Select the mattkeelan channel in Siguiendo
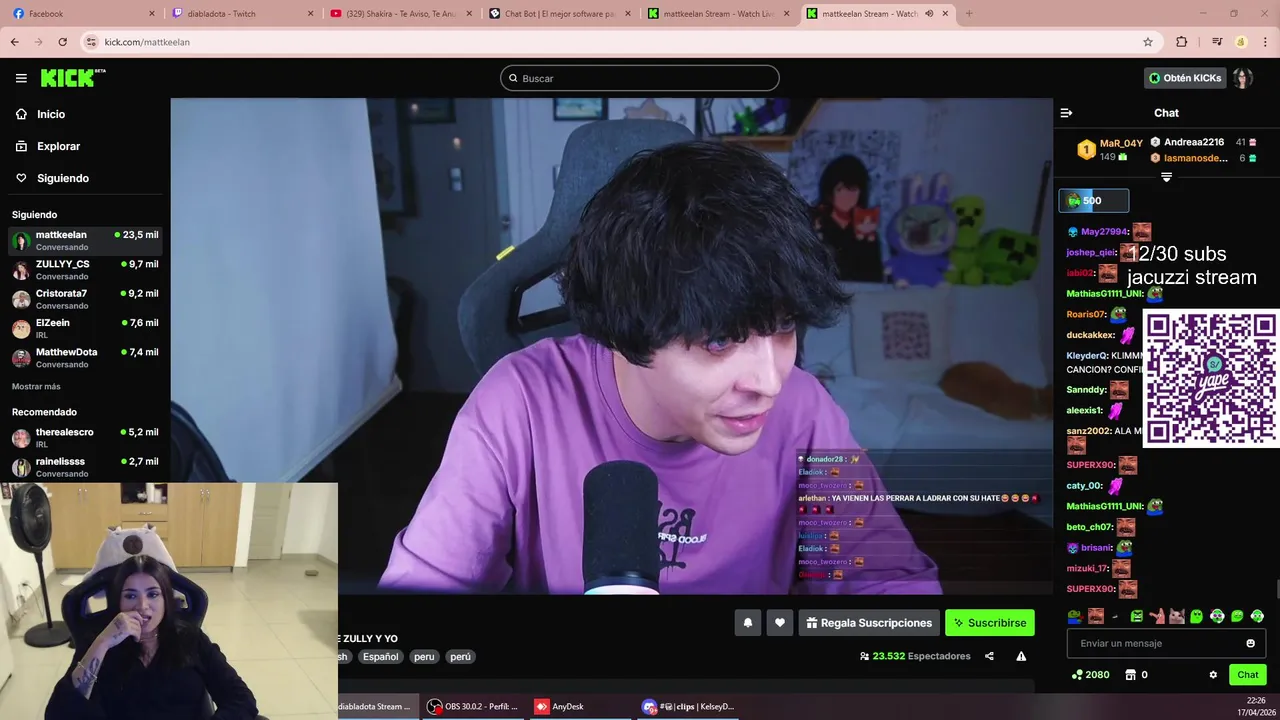Screen dimensions: 1280x720 [x=85, y=240]
